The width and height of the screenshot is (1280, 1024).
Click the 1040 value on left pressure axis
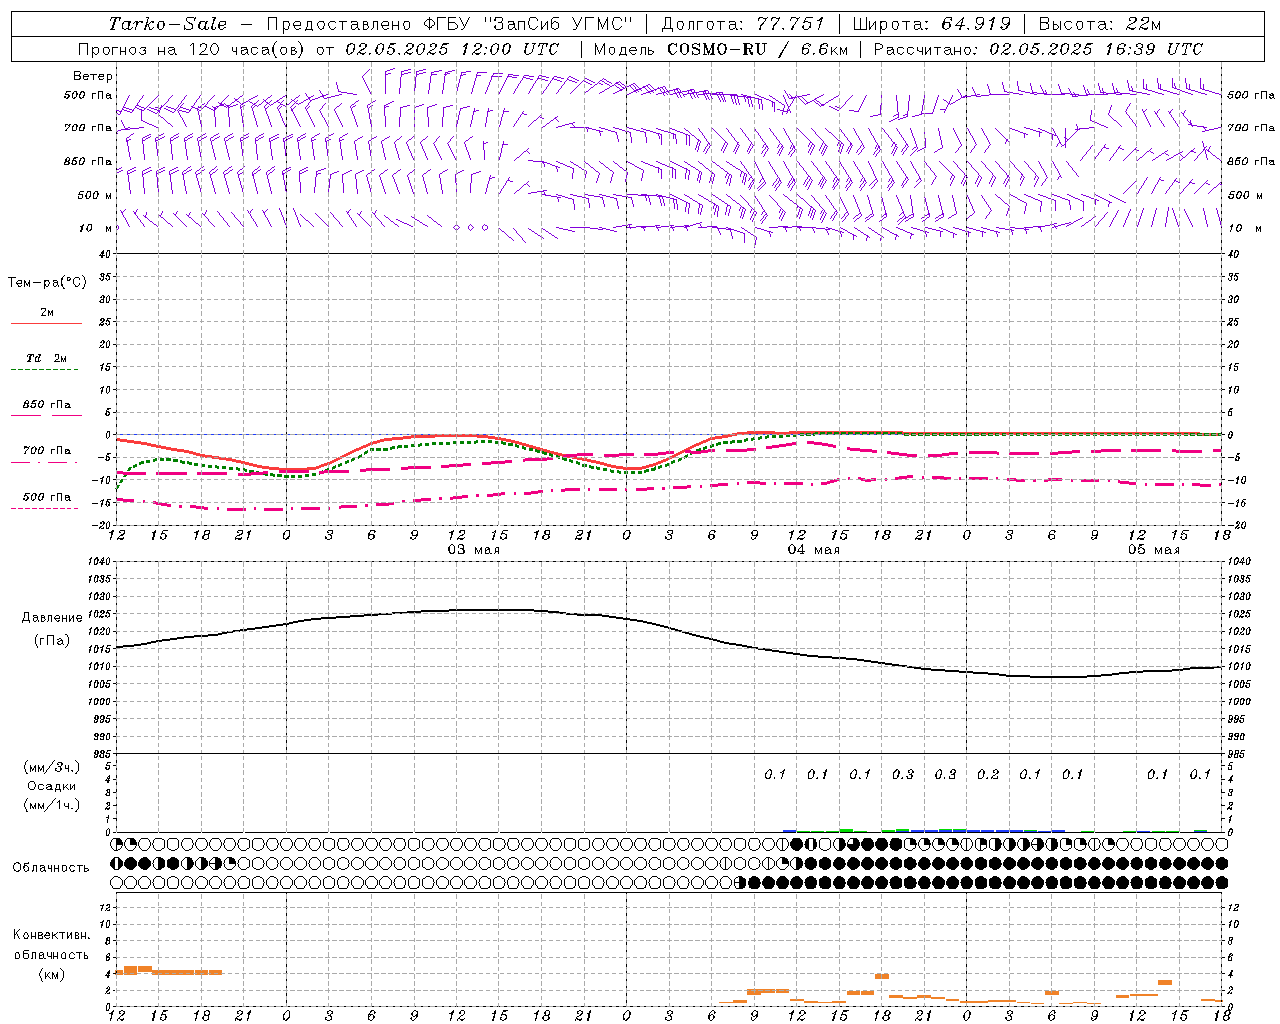pos(100,562)
